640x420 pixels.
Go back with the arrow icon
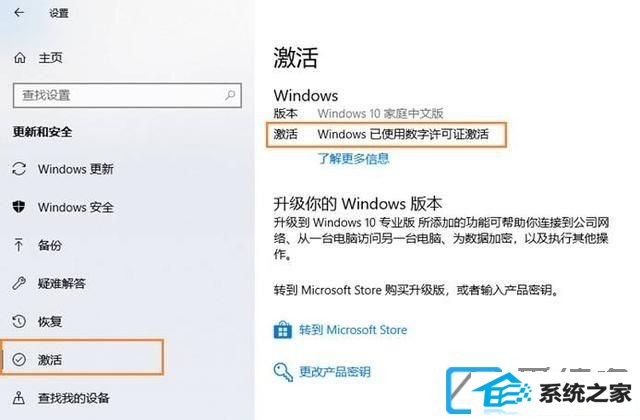[19, 13]
